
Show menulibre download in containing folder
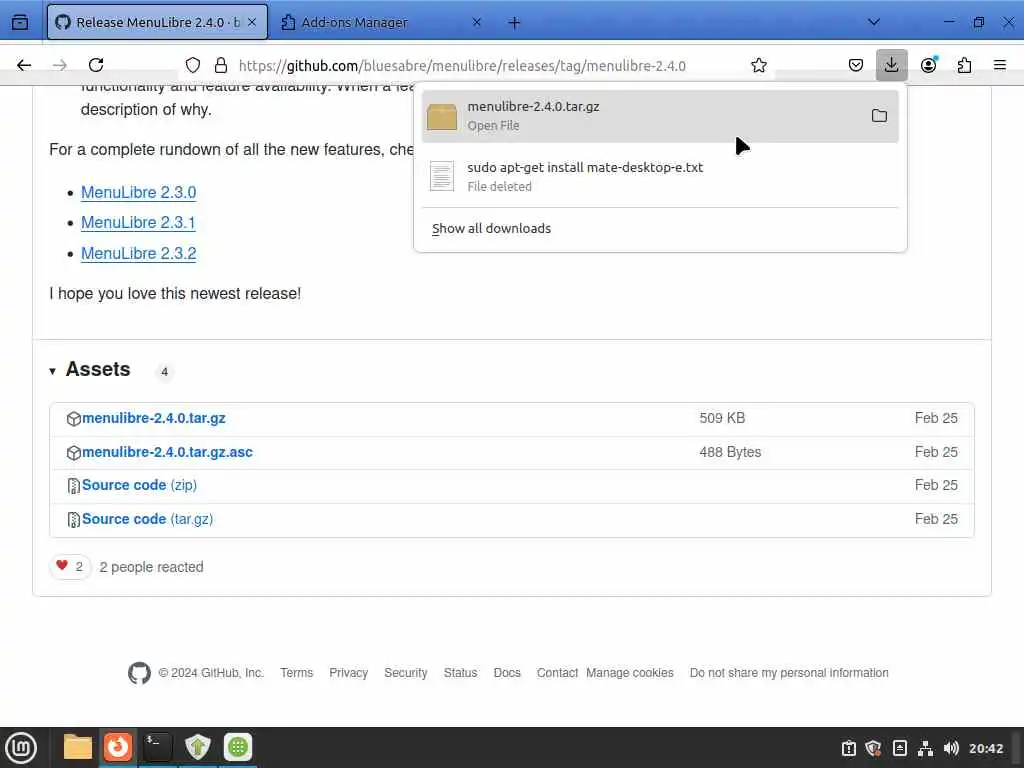(879, 116)
